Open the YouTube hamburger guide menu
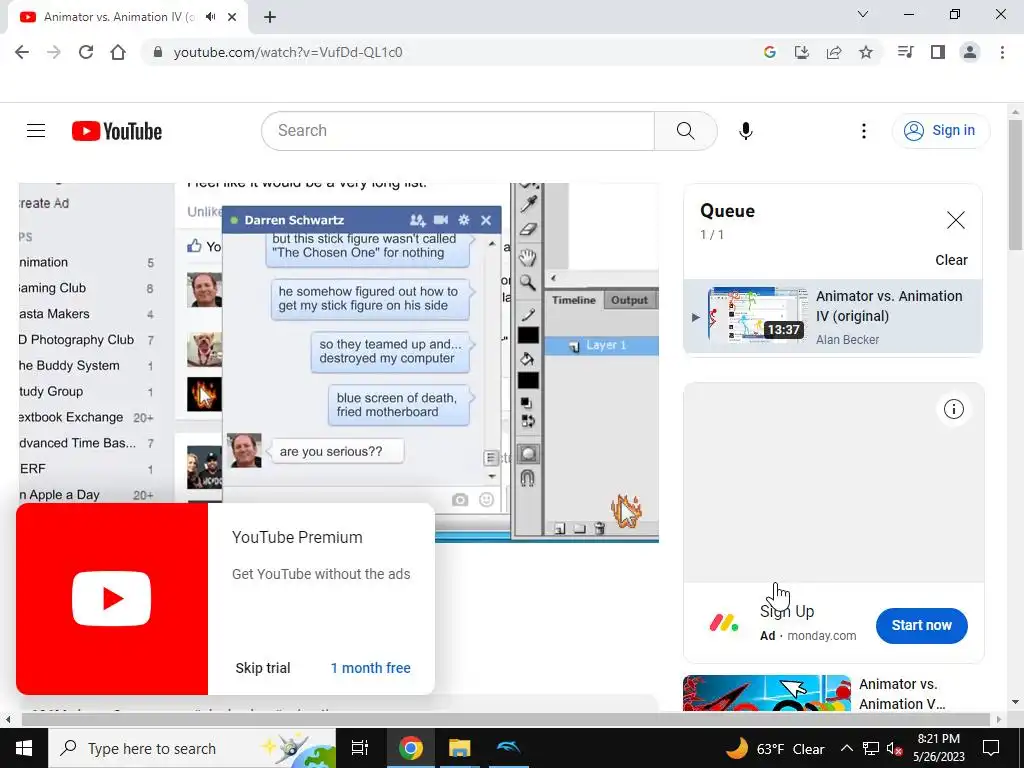The image size is (1024, 768). pos(36,131)
